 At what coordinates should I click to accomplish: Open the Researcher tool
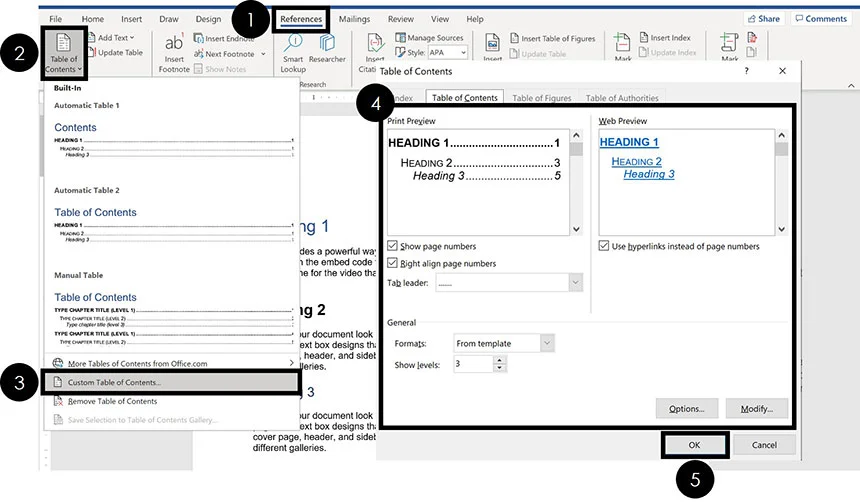(x=327, y=48)
